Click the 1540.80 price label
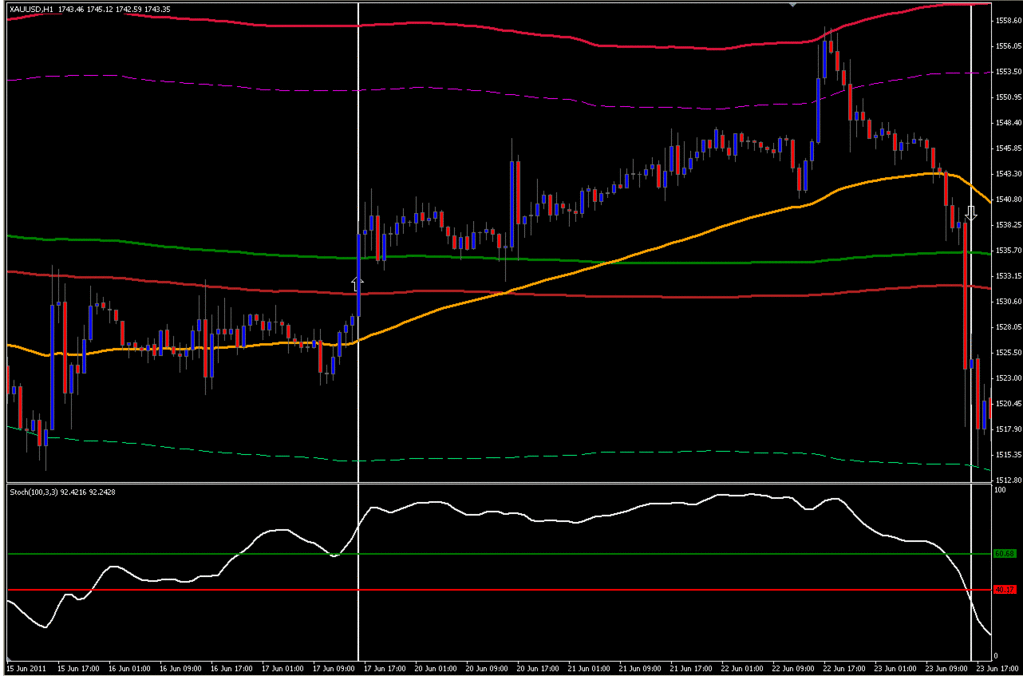This screenshot has height=676, width=1023. pos(1007,199)
